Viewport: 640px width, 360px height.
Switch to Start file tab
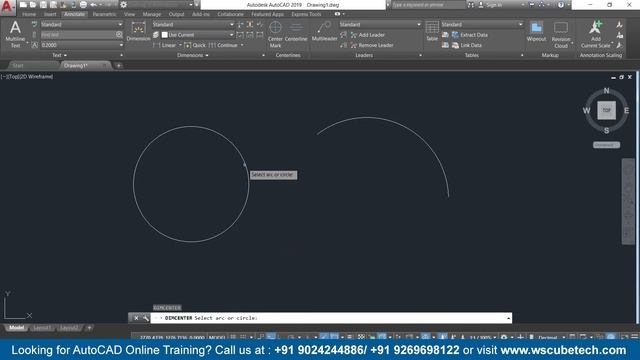(18, 65)
